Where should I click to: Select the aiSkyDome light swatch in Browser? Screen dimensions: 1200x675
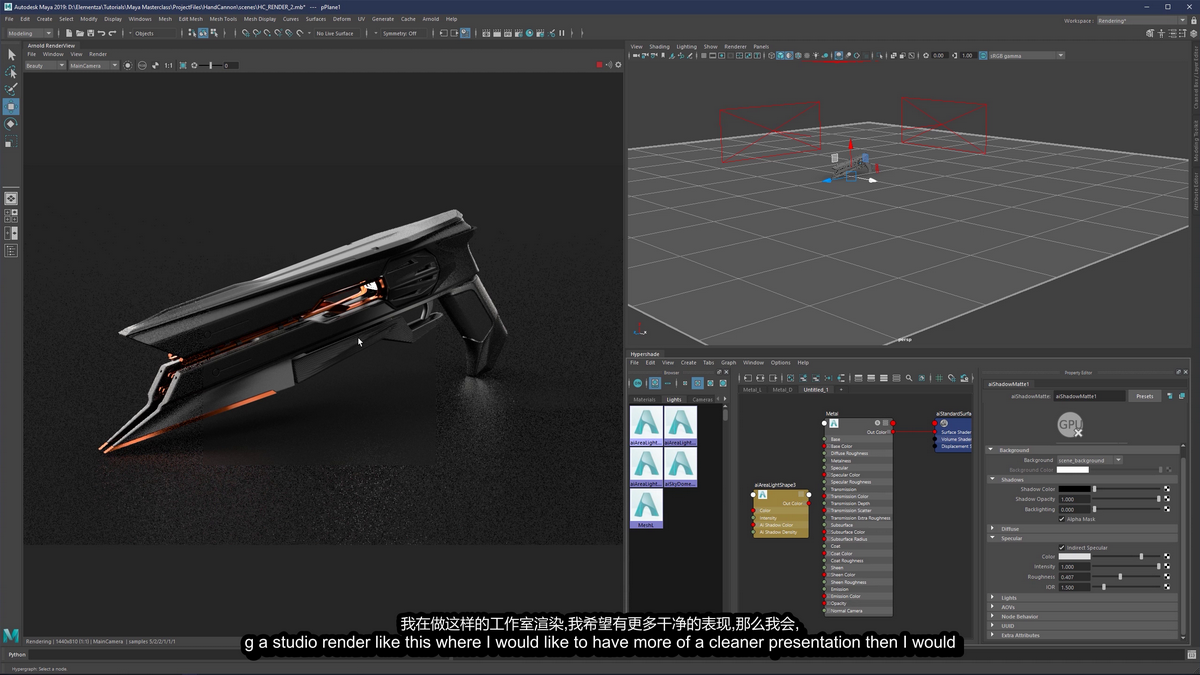pos(681,467)
